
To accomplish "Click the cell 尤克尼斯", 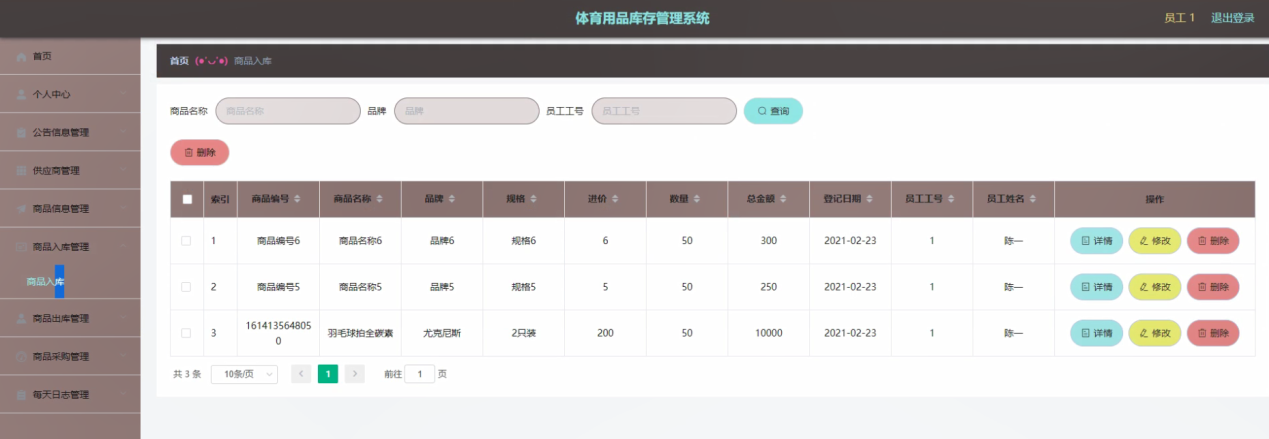I will pyautogui.click(x=442, y=333).
